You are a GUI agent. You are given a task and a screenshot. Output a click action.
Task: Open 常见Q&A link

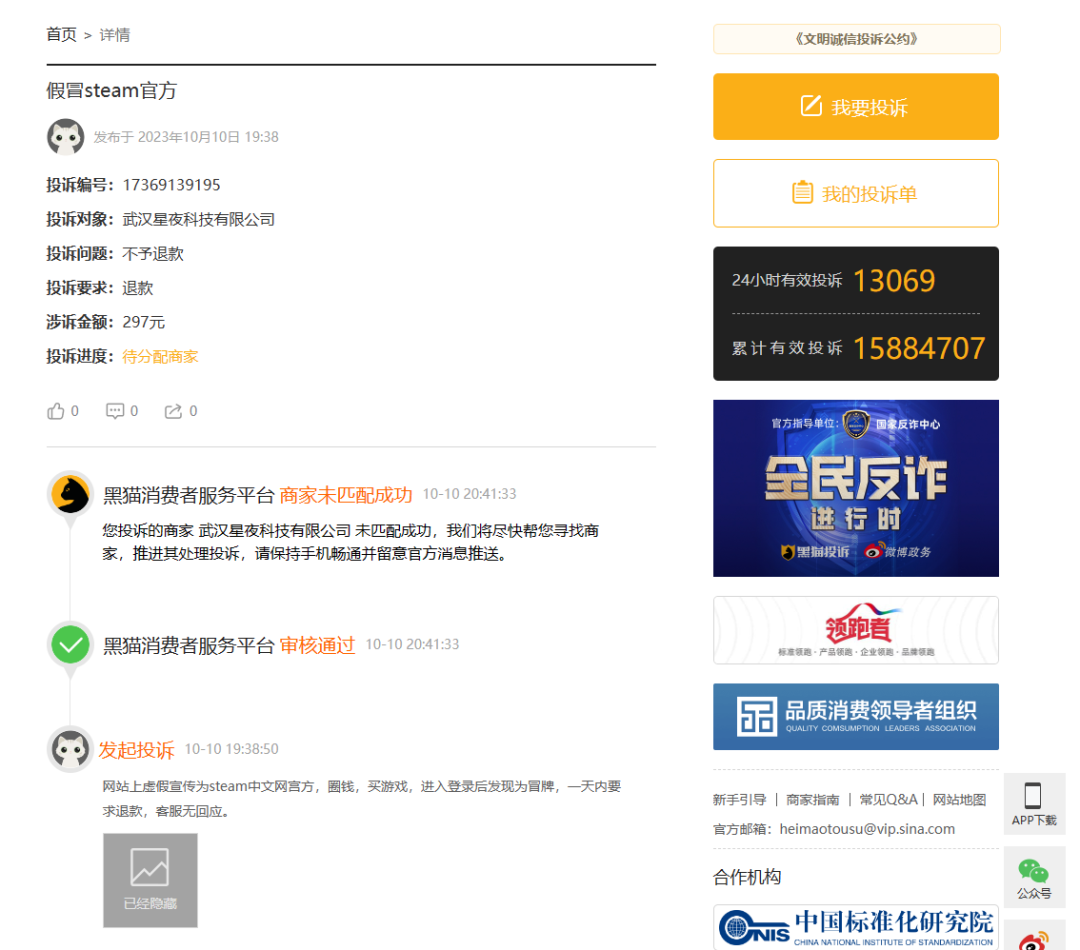point(889,800)
